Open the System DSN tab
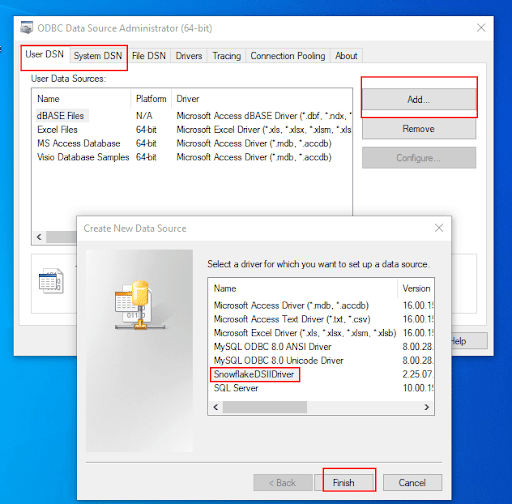Screen dimensions: 512x504 point(98,56)
